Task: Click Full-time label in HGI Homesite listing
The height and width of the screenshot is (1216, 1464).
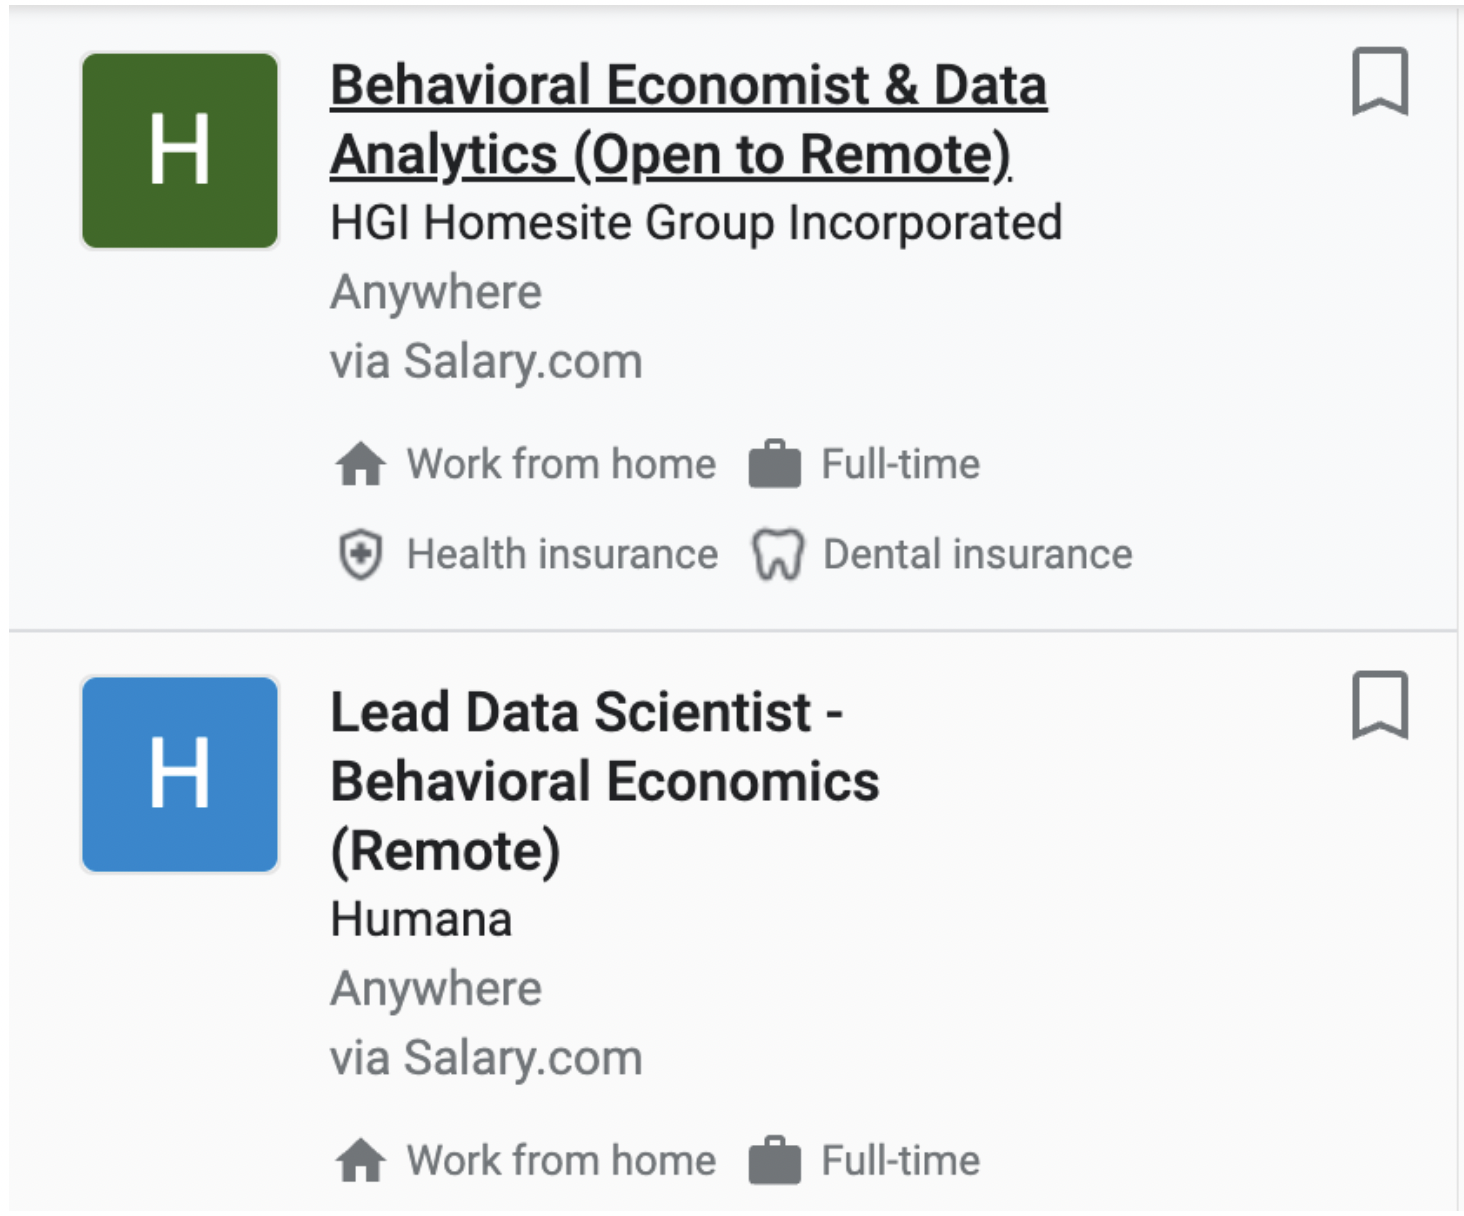Action: pos(900,464)
